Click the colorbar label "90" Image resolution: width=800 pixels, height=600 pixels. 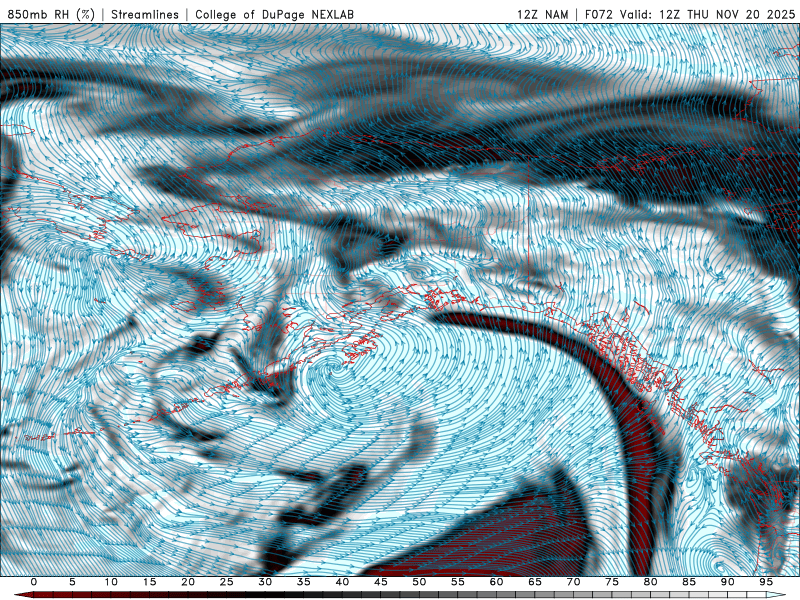click(727, 582)
